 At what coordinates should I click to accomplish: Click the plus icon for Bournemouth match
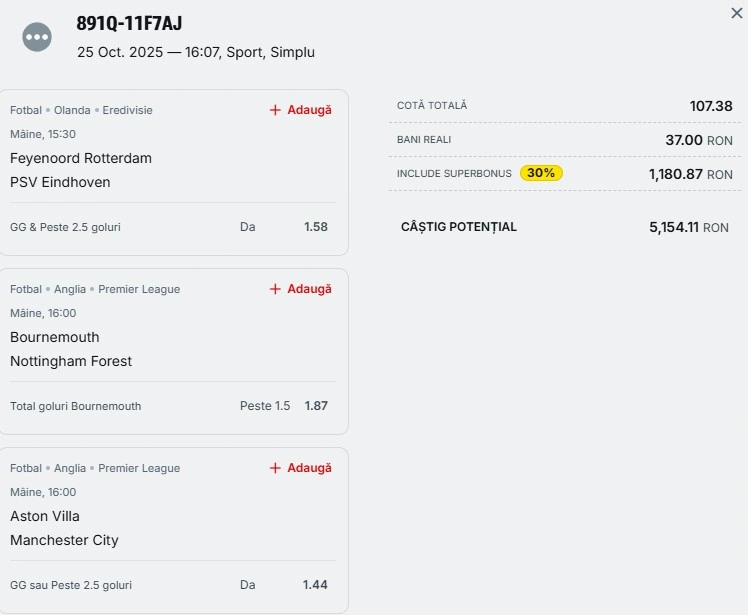click(275, 289)
